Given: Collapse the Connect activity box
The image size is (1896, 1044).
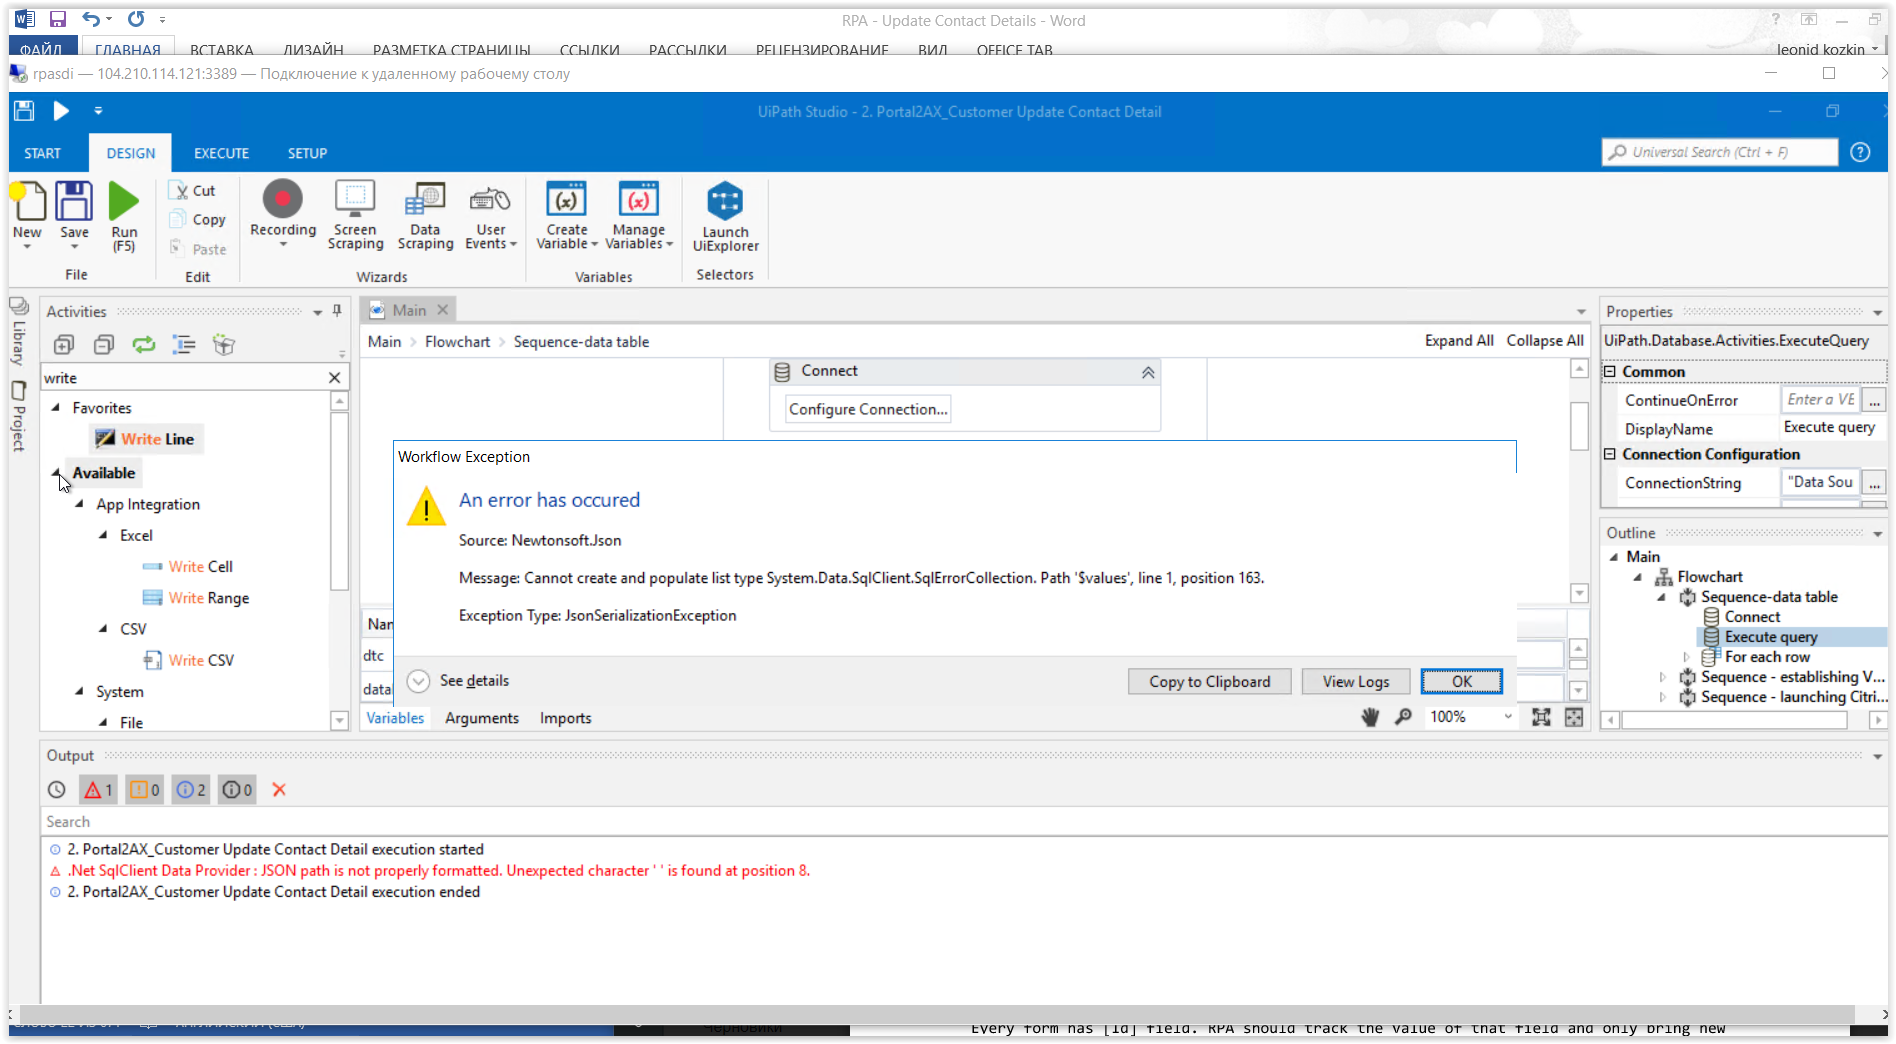Looking at the screenshot, I should [1148, 372].
